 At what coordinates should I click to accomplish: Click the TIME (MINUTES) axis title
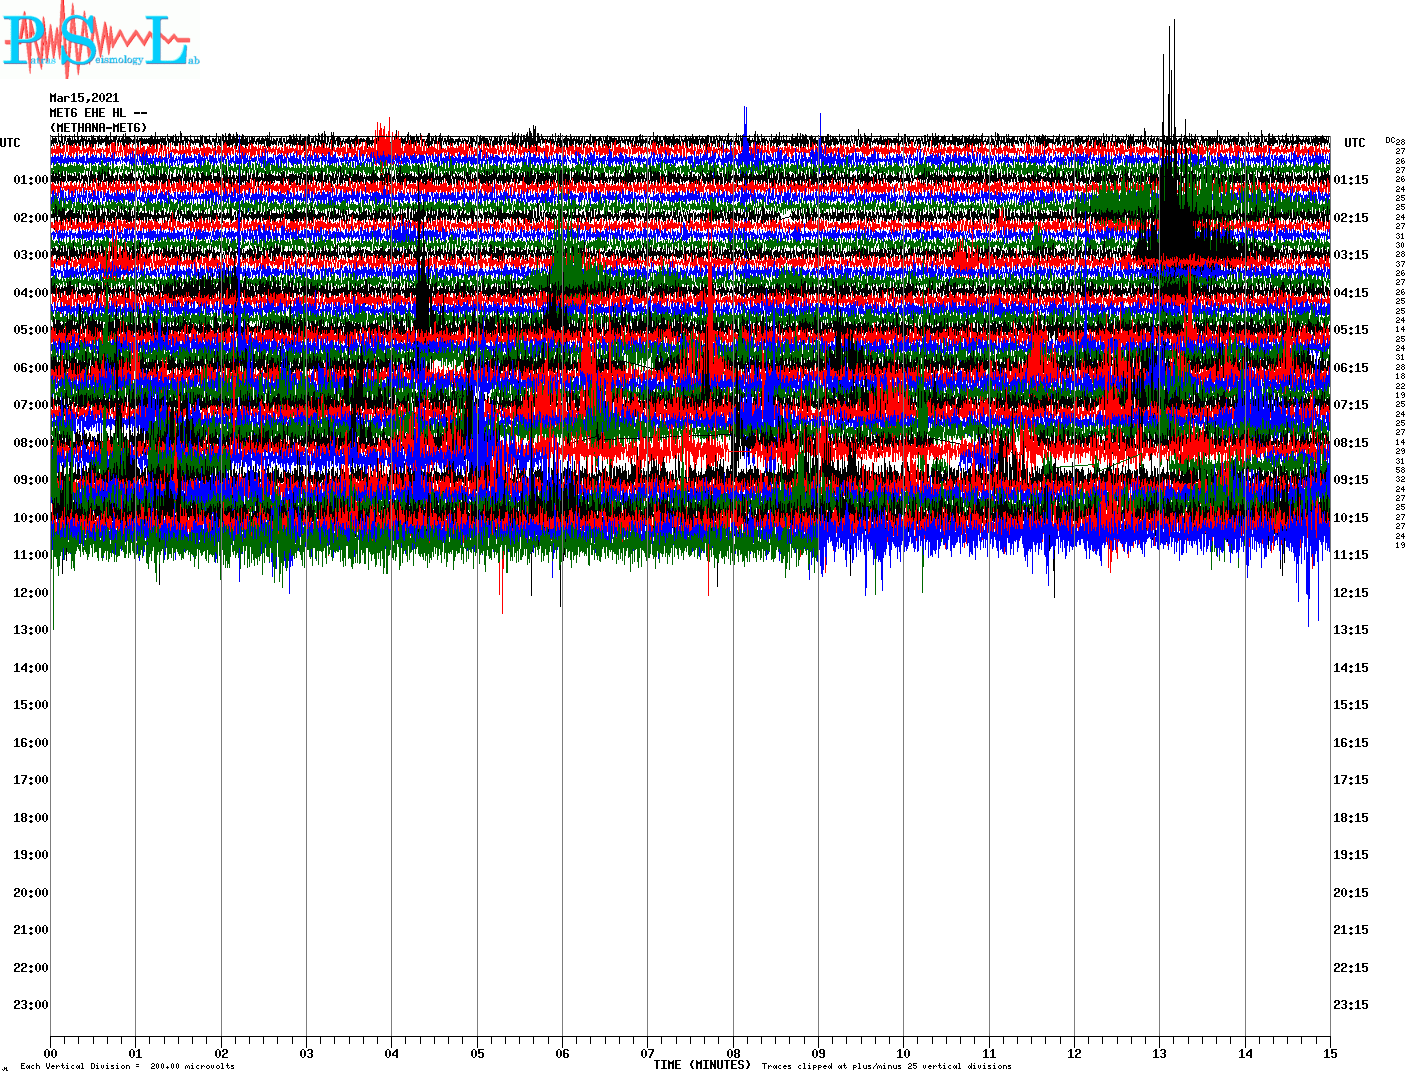pyautogui.click(x=702, y=1065)
